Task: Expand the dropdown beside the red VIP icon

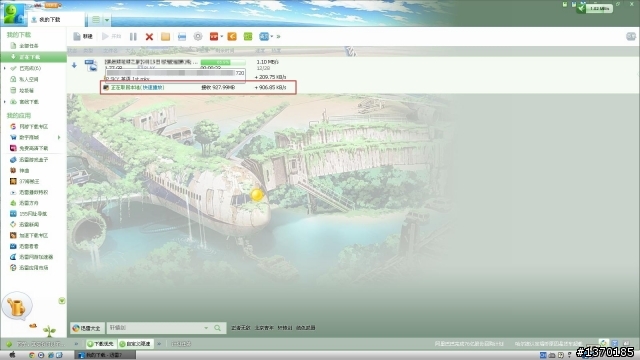Action: pyautogui.click(x=222, y=37)
